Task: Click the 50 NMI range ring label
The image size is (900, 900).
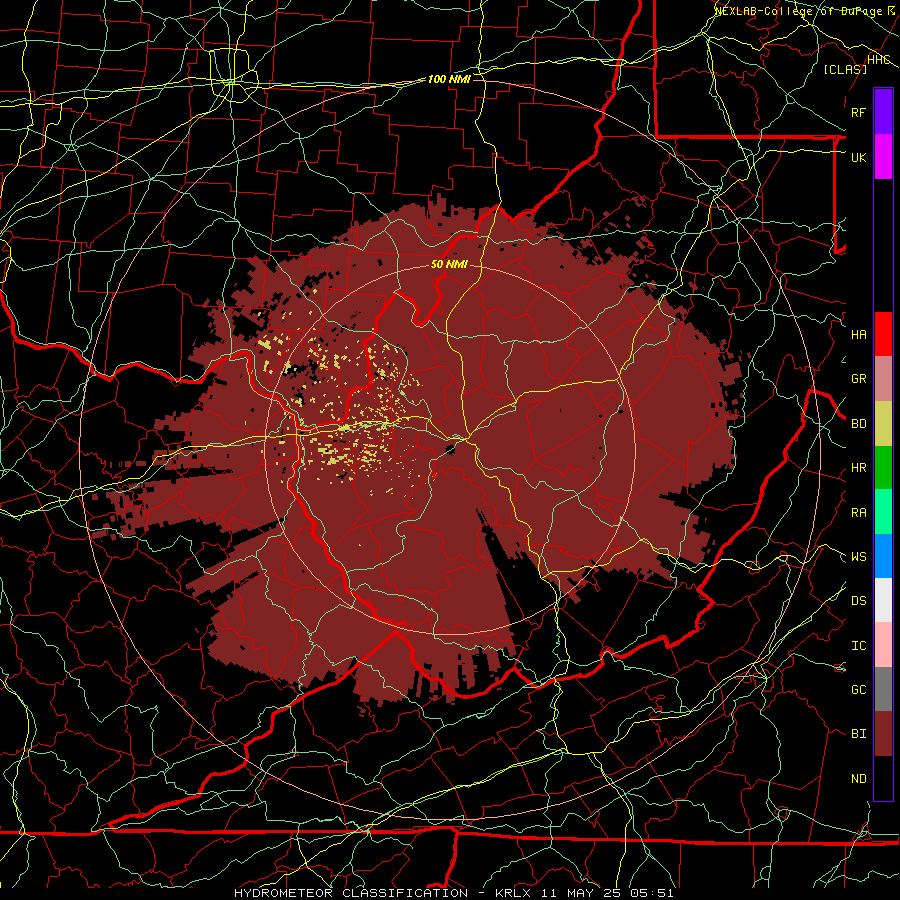Action: coord(449,264)
